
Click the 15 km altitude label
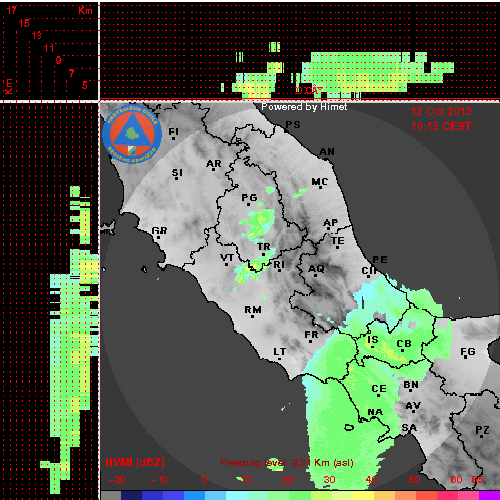24,23
